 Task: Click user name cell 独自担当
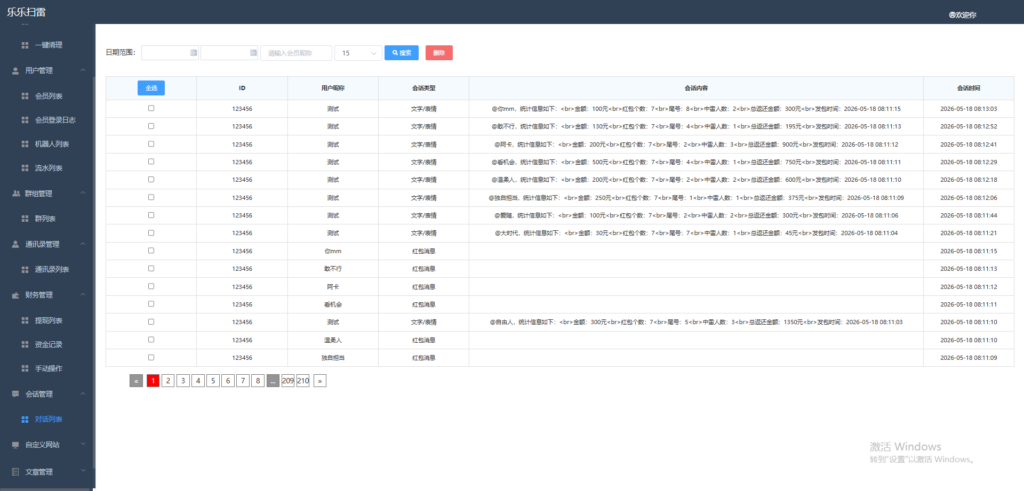point(333,357)
